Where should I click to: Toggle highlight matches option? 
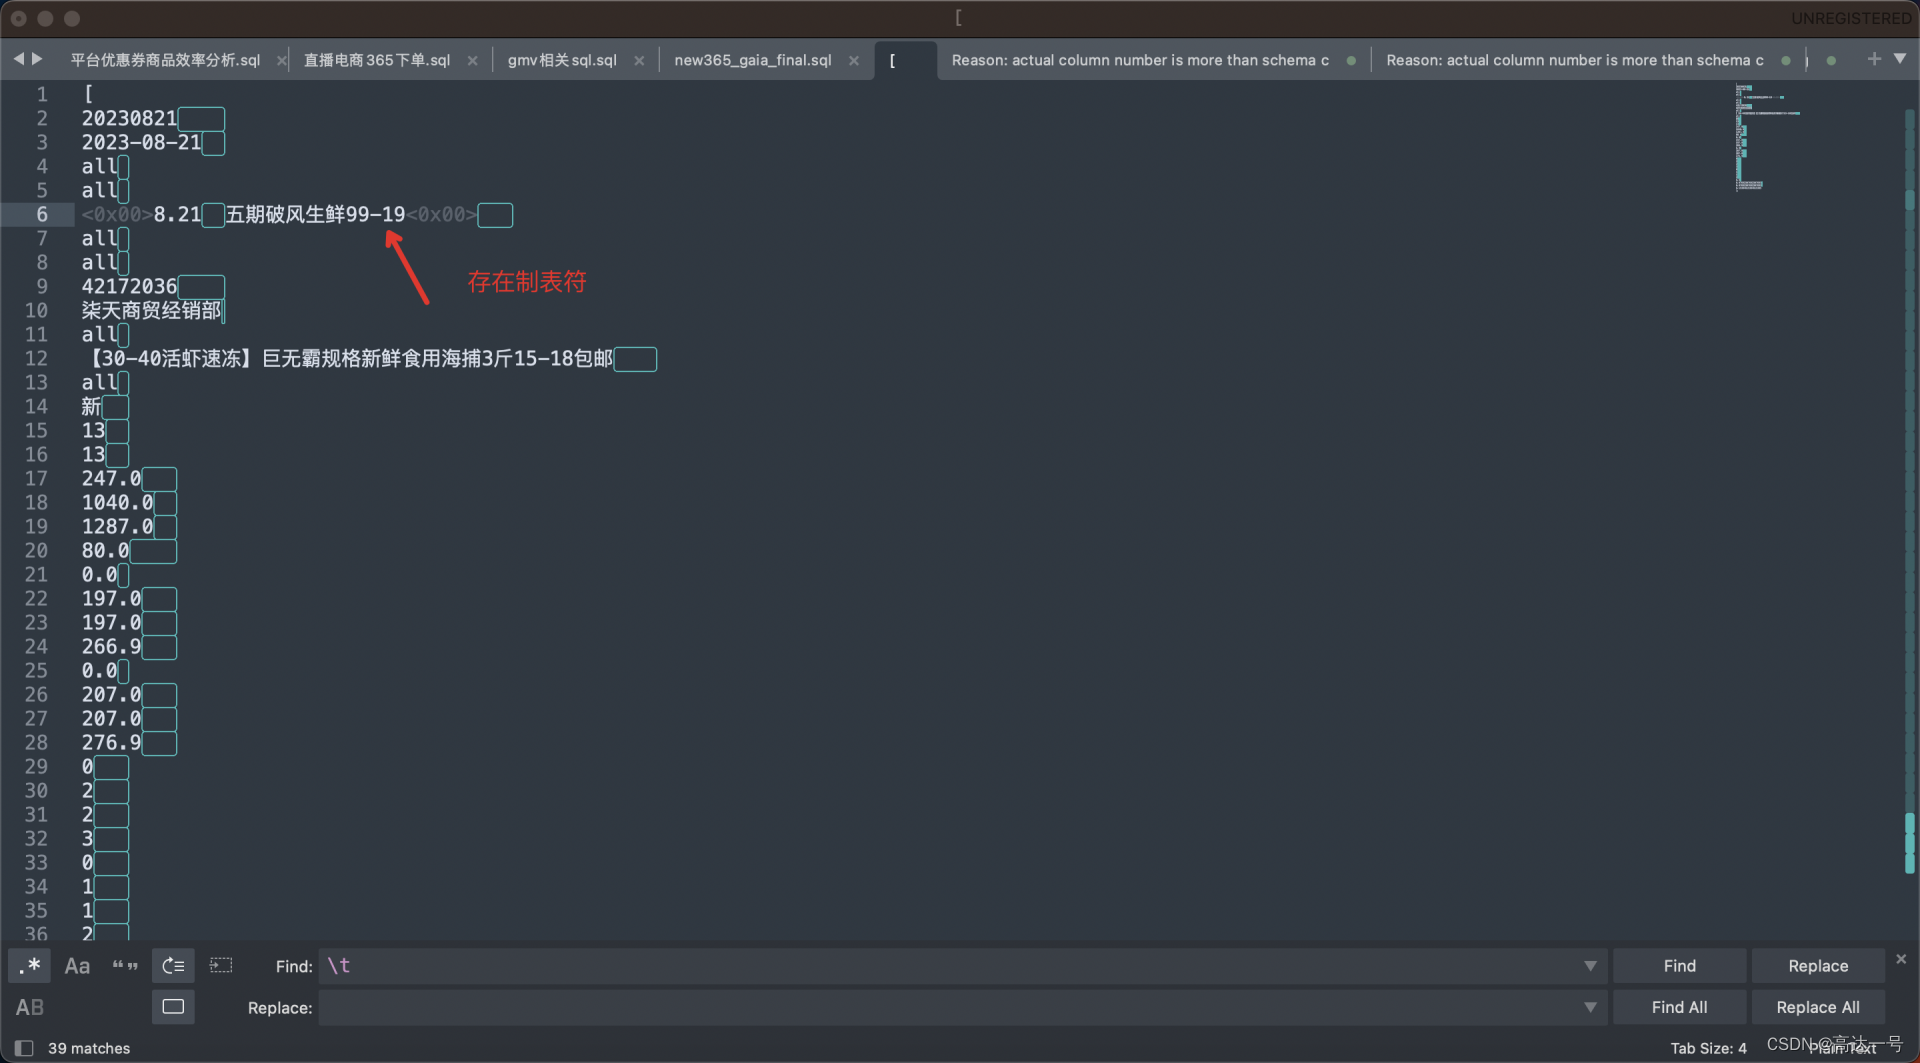172,1007
